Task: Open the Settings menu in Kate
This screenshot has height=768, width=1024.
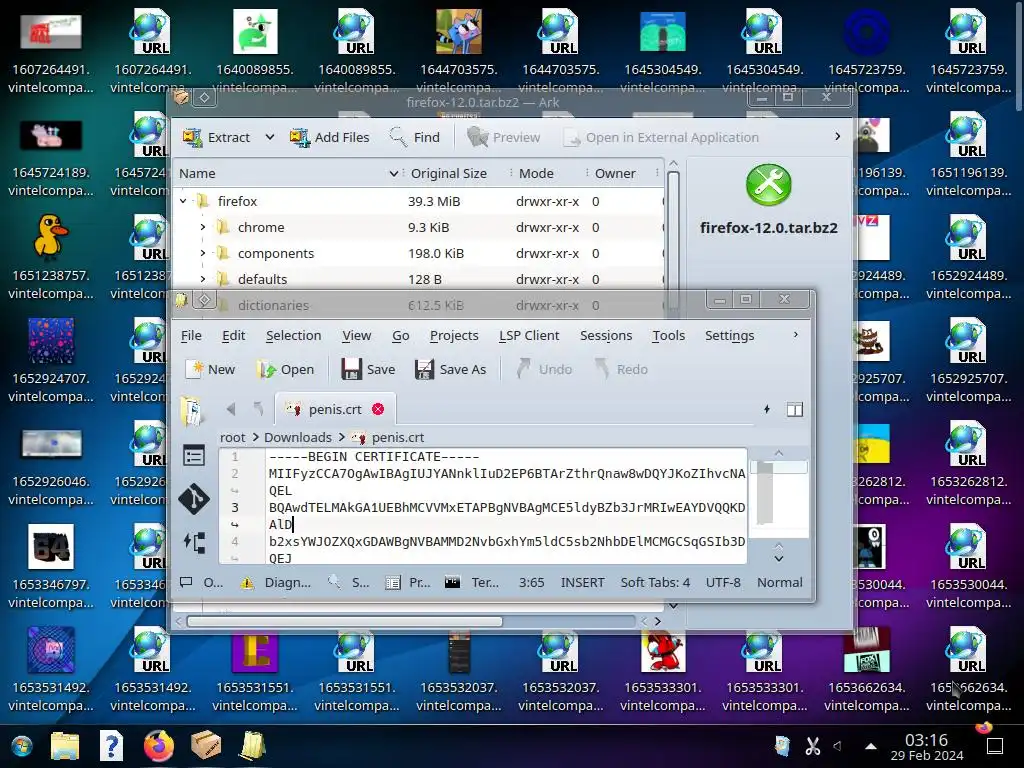Action: [729, 336]
